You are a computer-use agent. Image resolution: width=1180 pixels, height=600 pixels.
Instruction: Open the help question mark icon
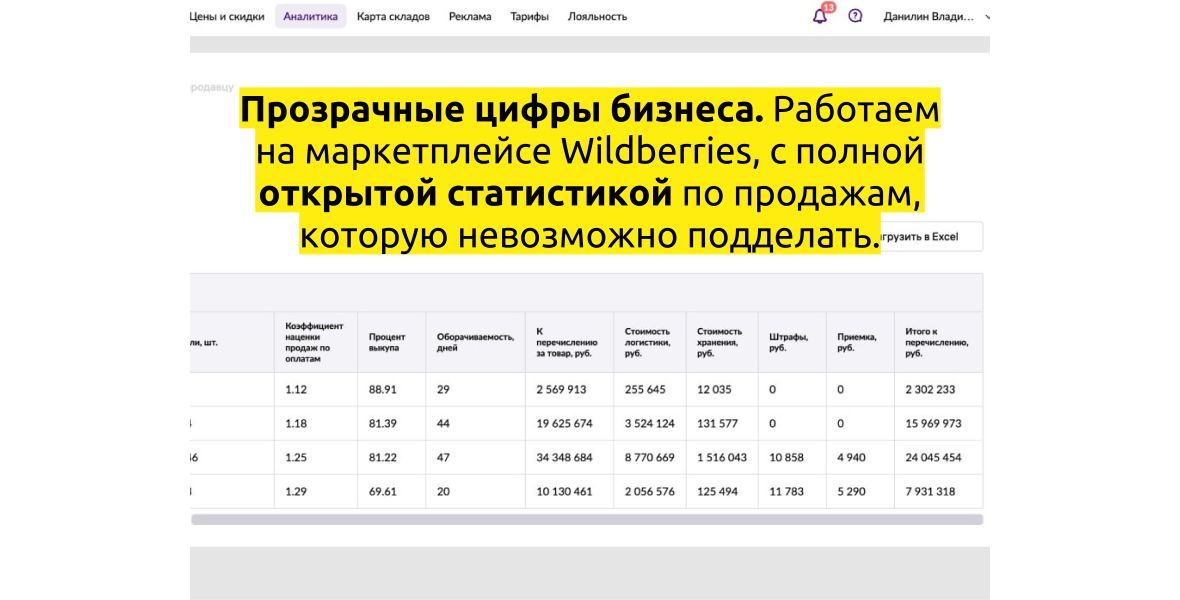click(x=855, y=16)
